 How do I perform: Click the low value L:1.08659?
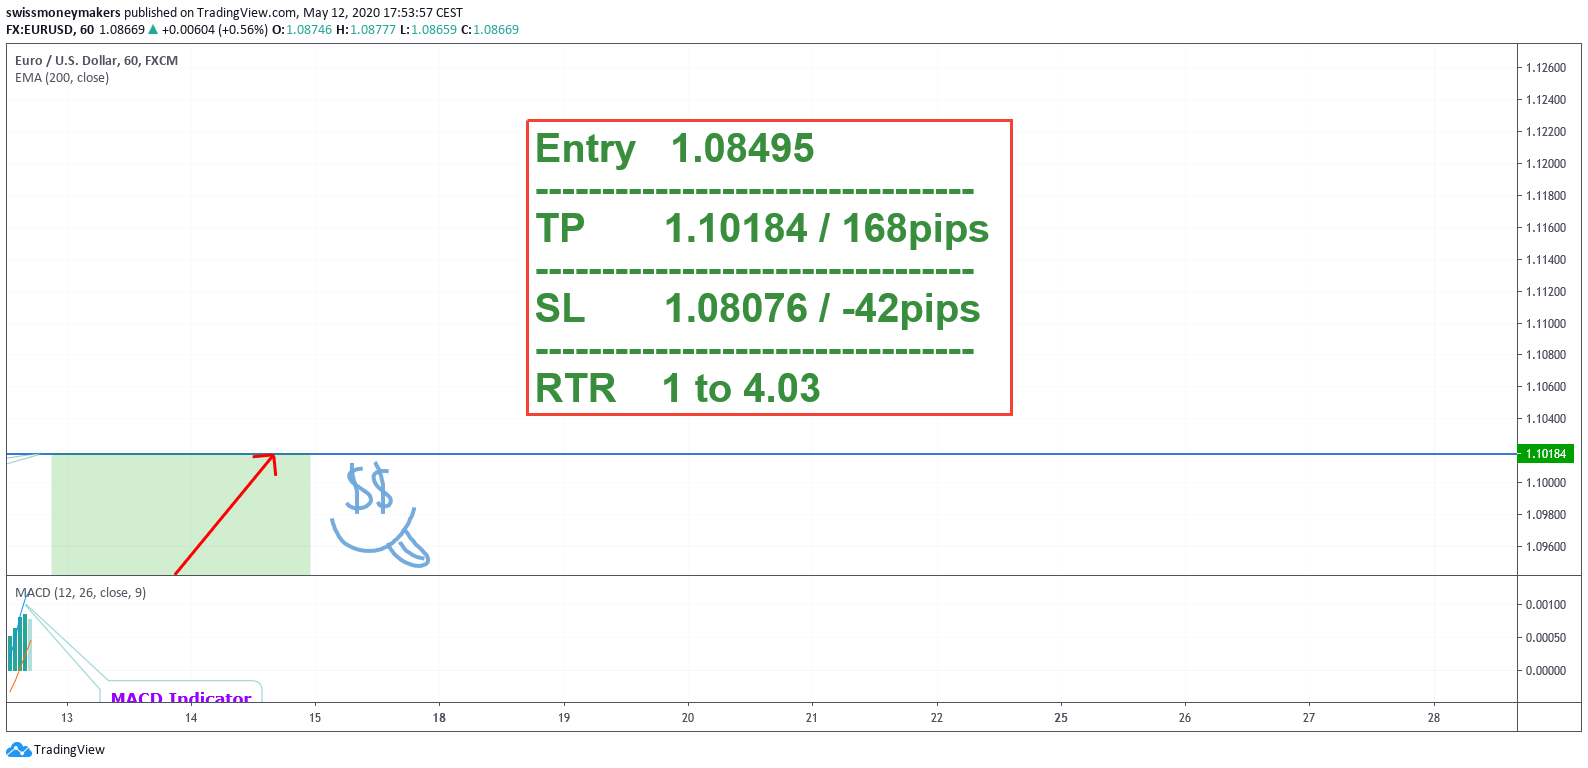[428, 30]
